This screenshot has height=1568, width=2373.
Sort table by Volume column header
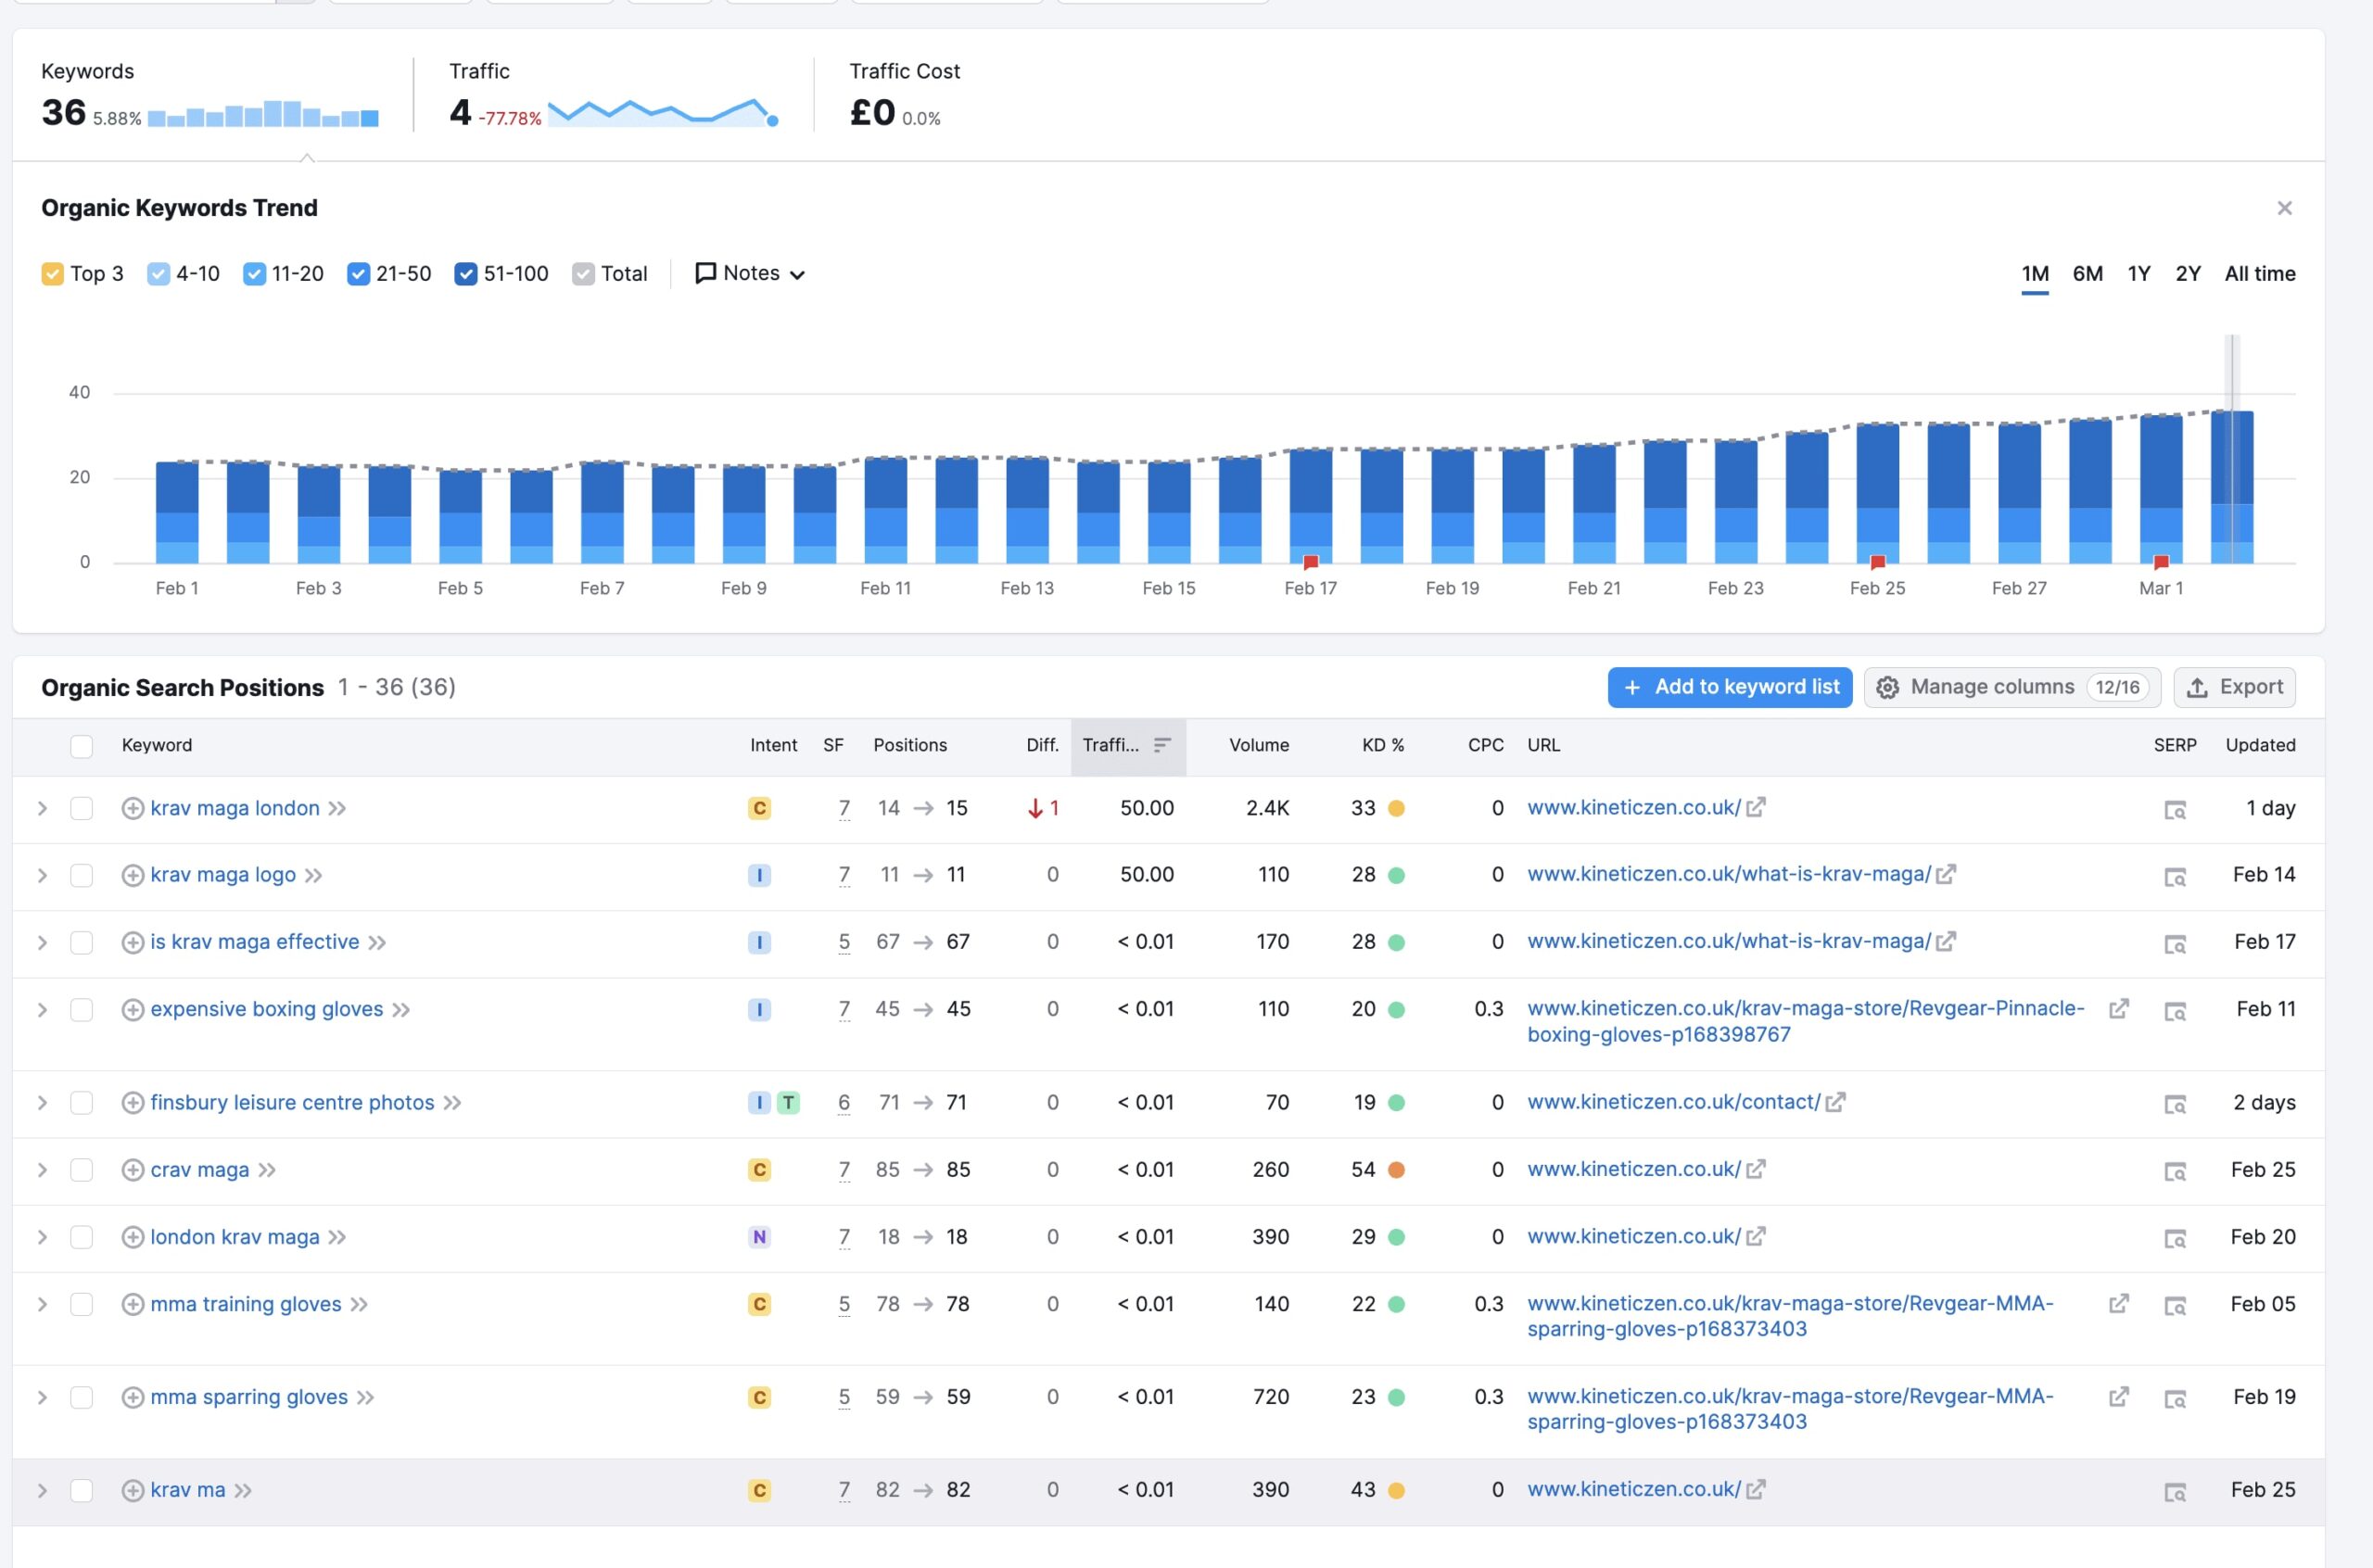click(1258, 745)
